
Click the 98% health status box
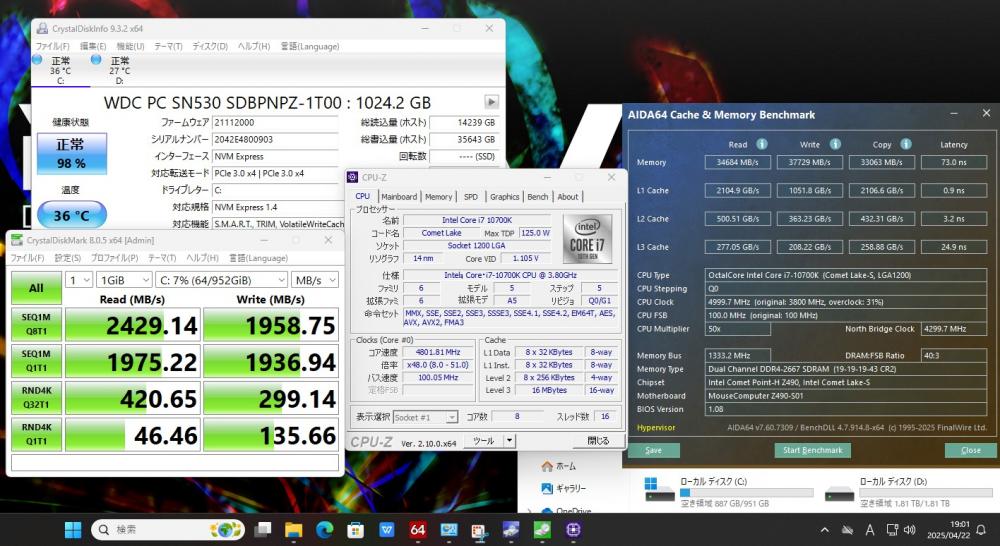coord(71,154)
